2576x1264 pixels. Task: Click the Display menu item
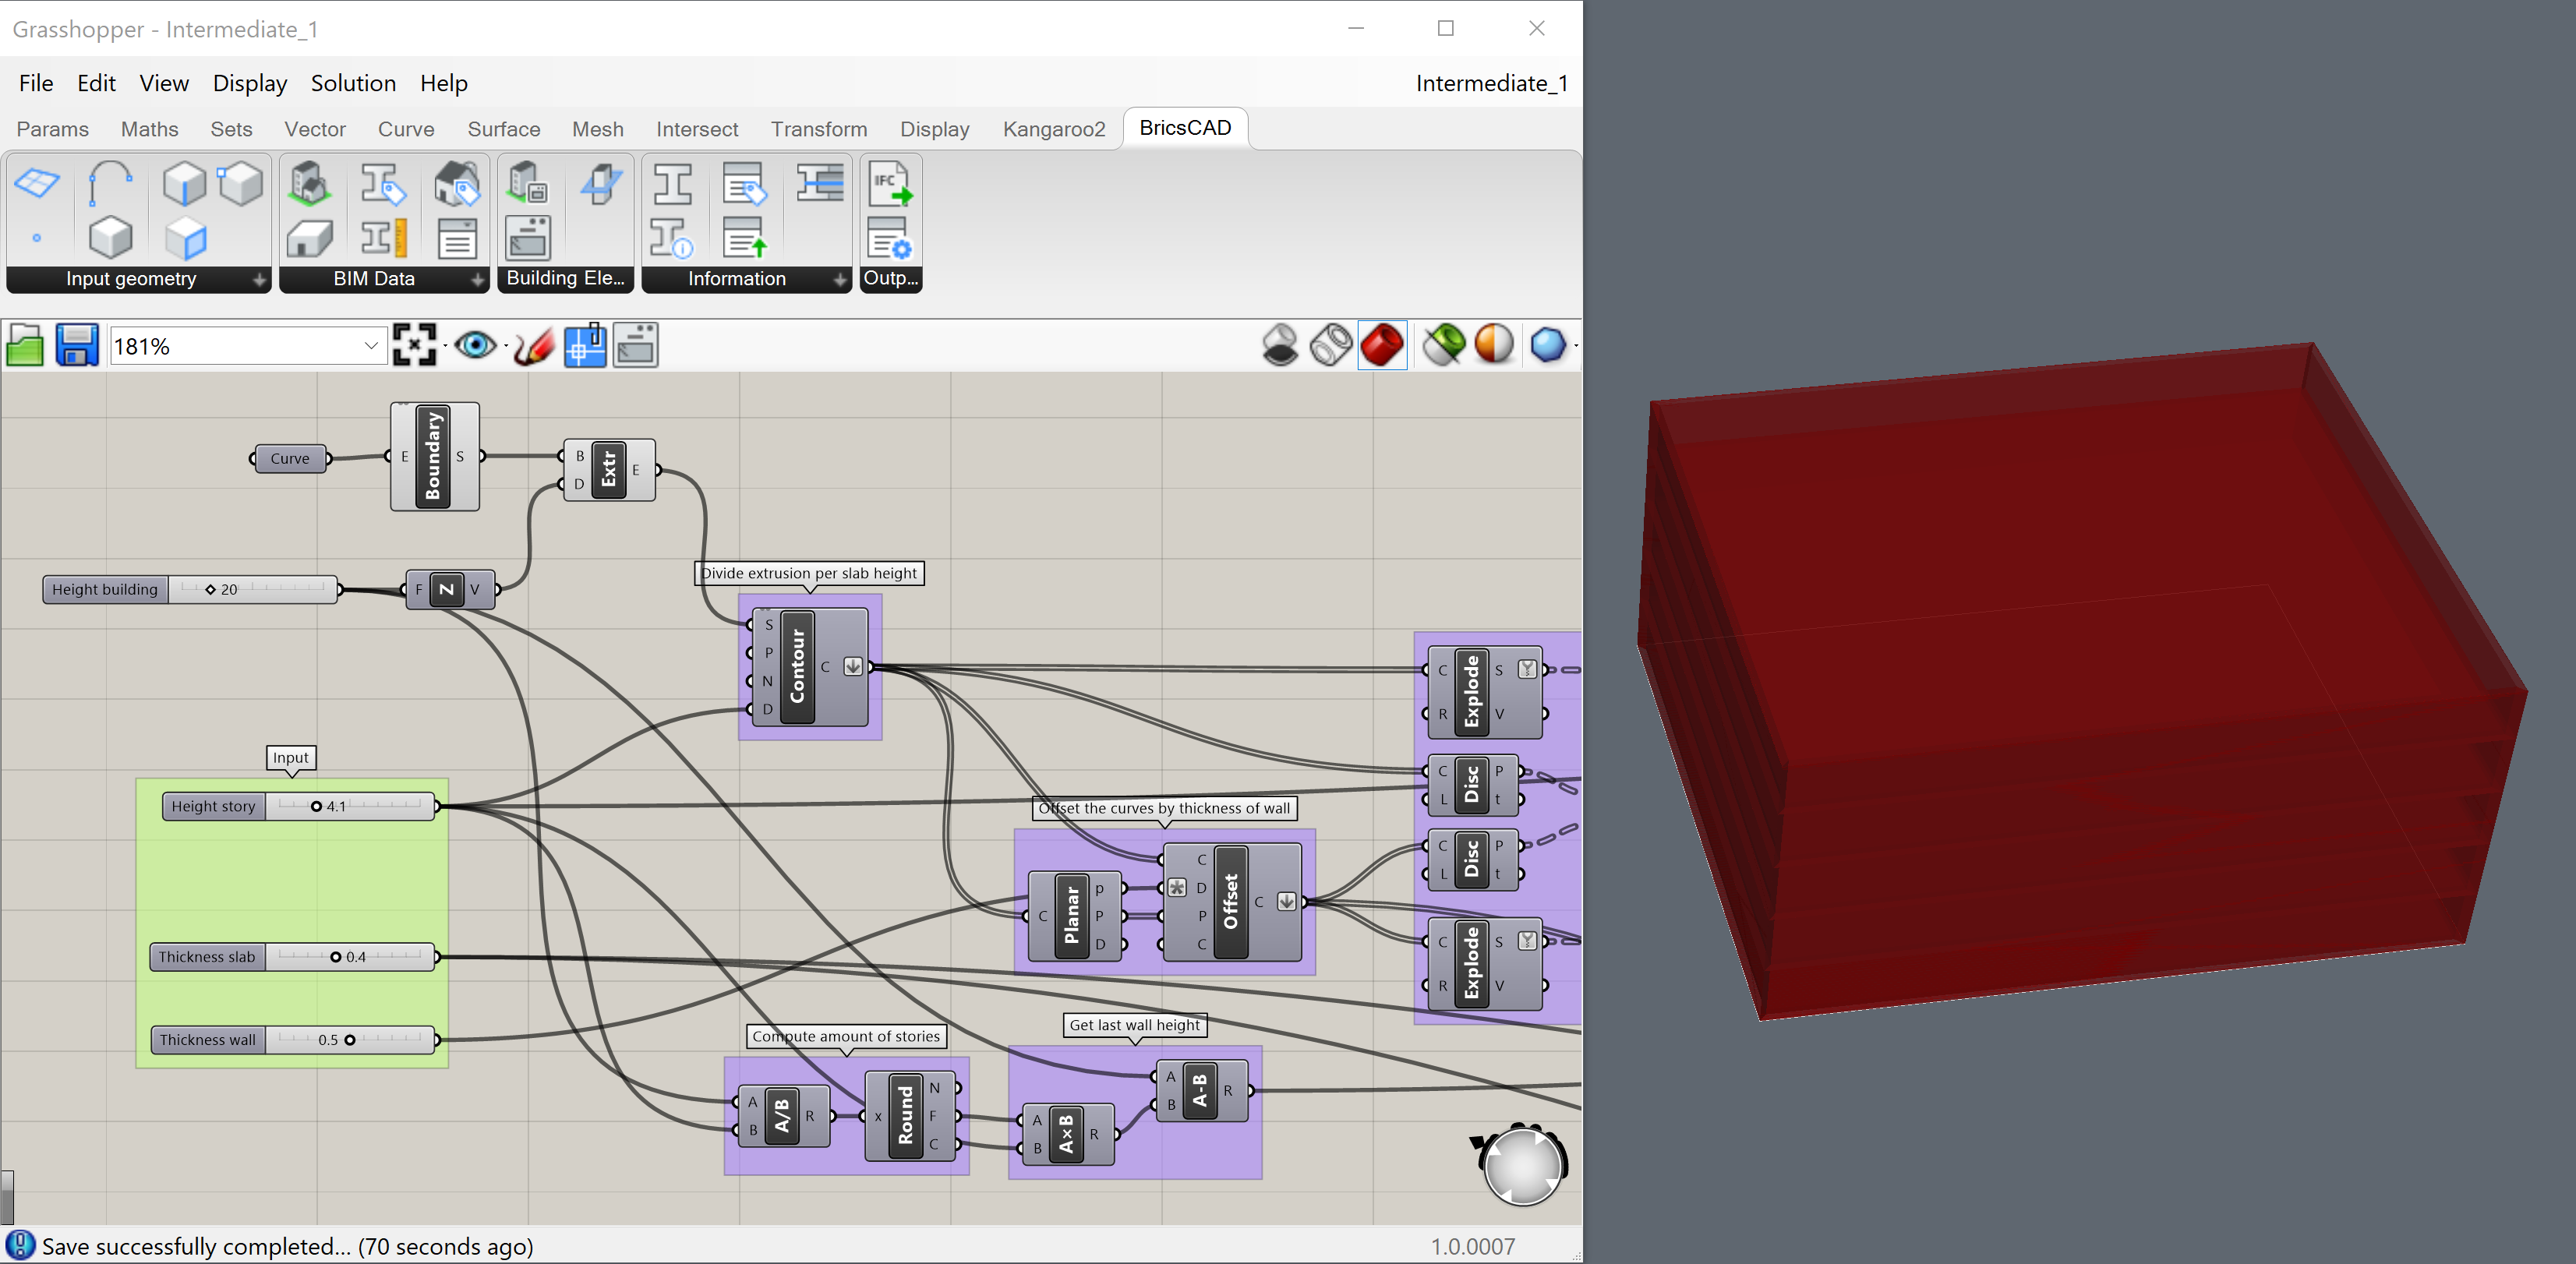248,80
